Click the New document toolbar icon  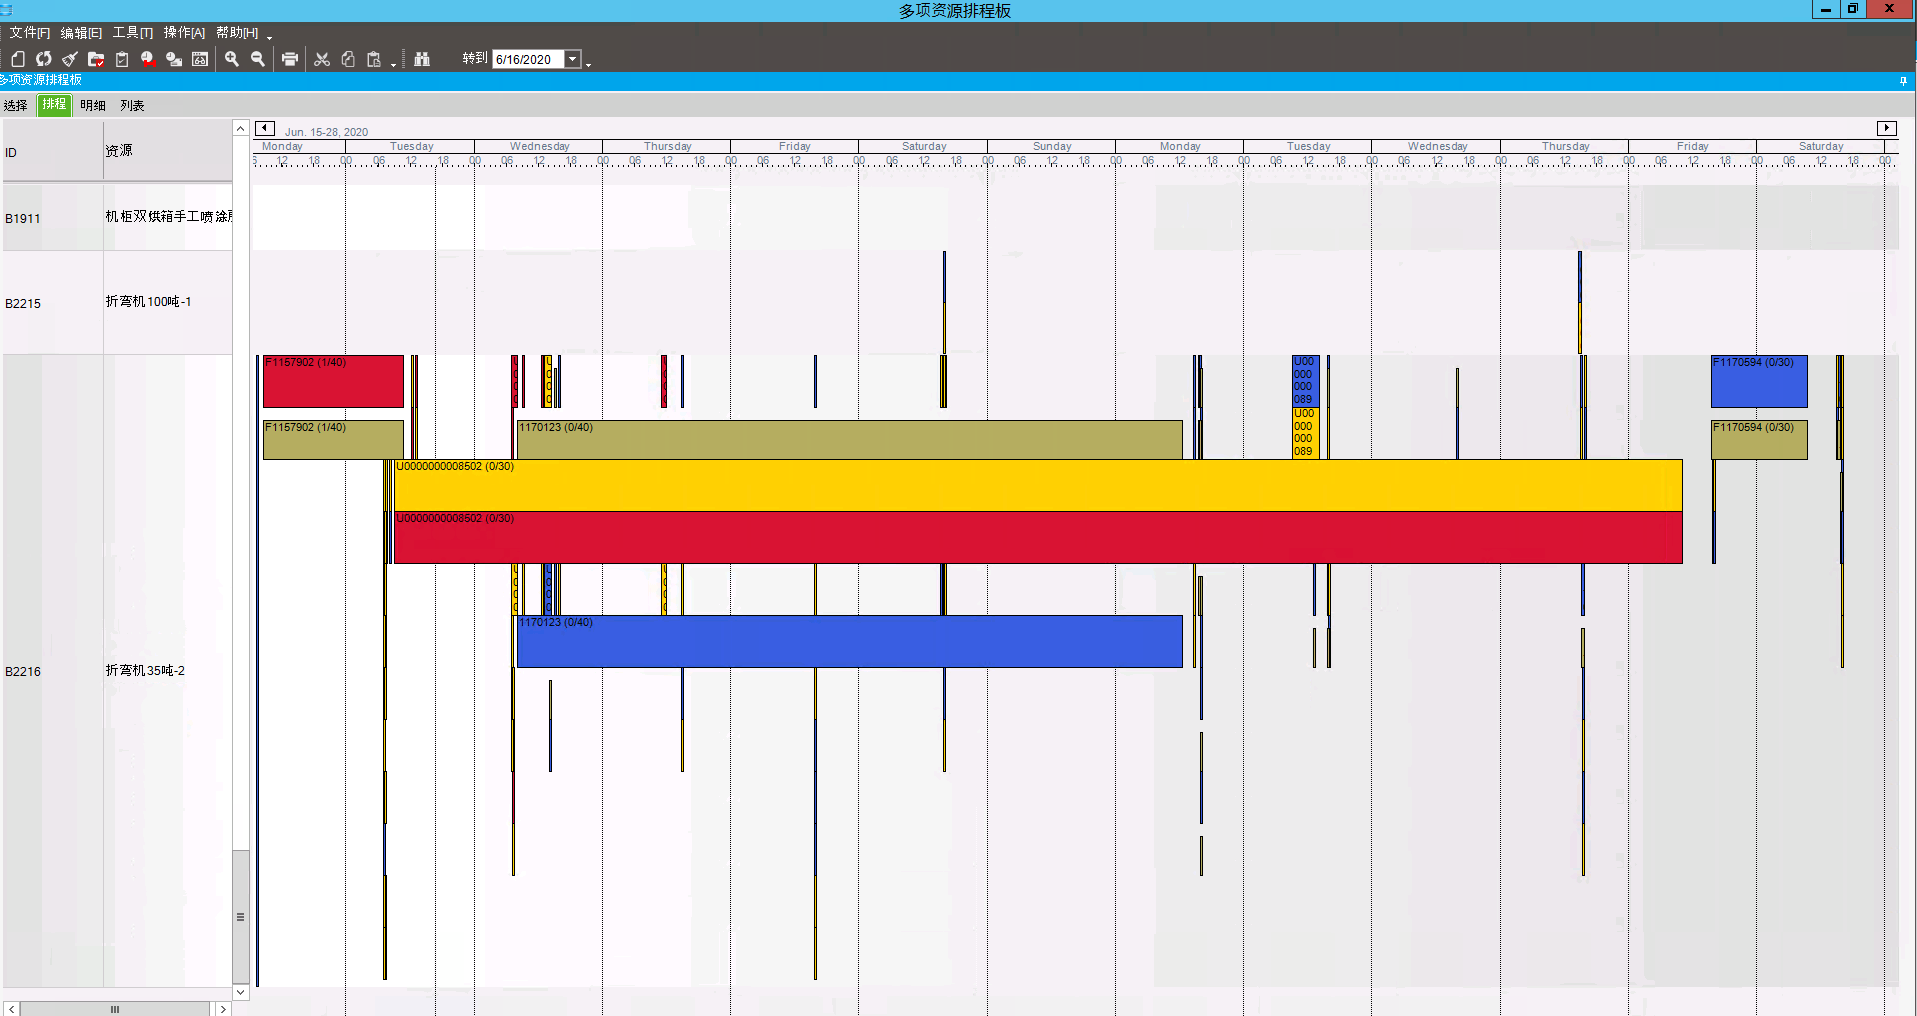pos(18,59)
